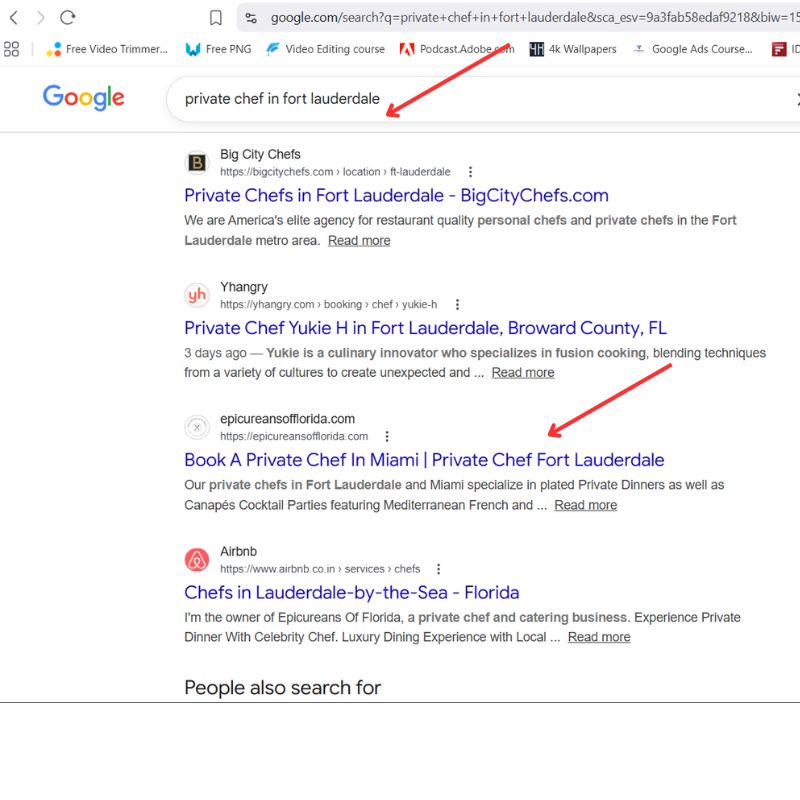Bookmark this page using bookmark icon

coord(216,17)
